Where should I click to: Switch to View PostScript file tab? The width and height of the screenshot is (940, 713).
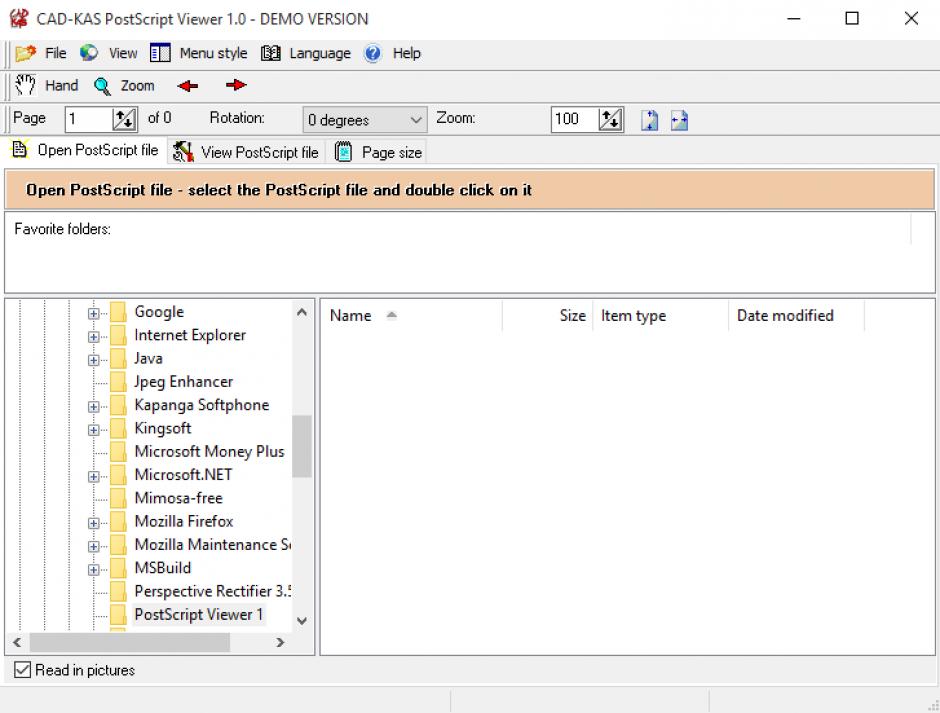[246, 152]
